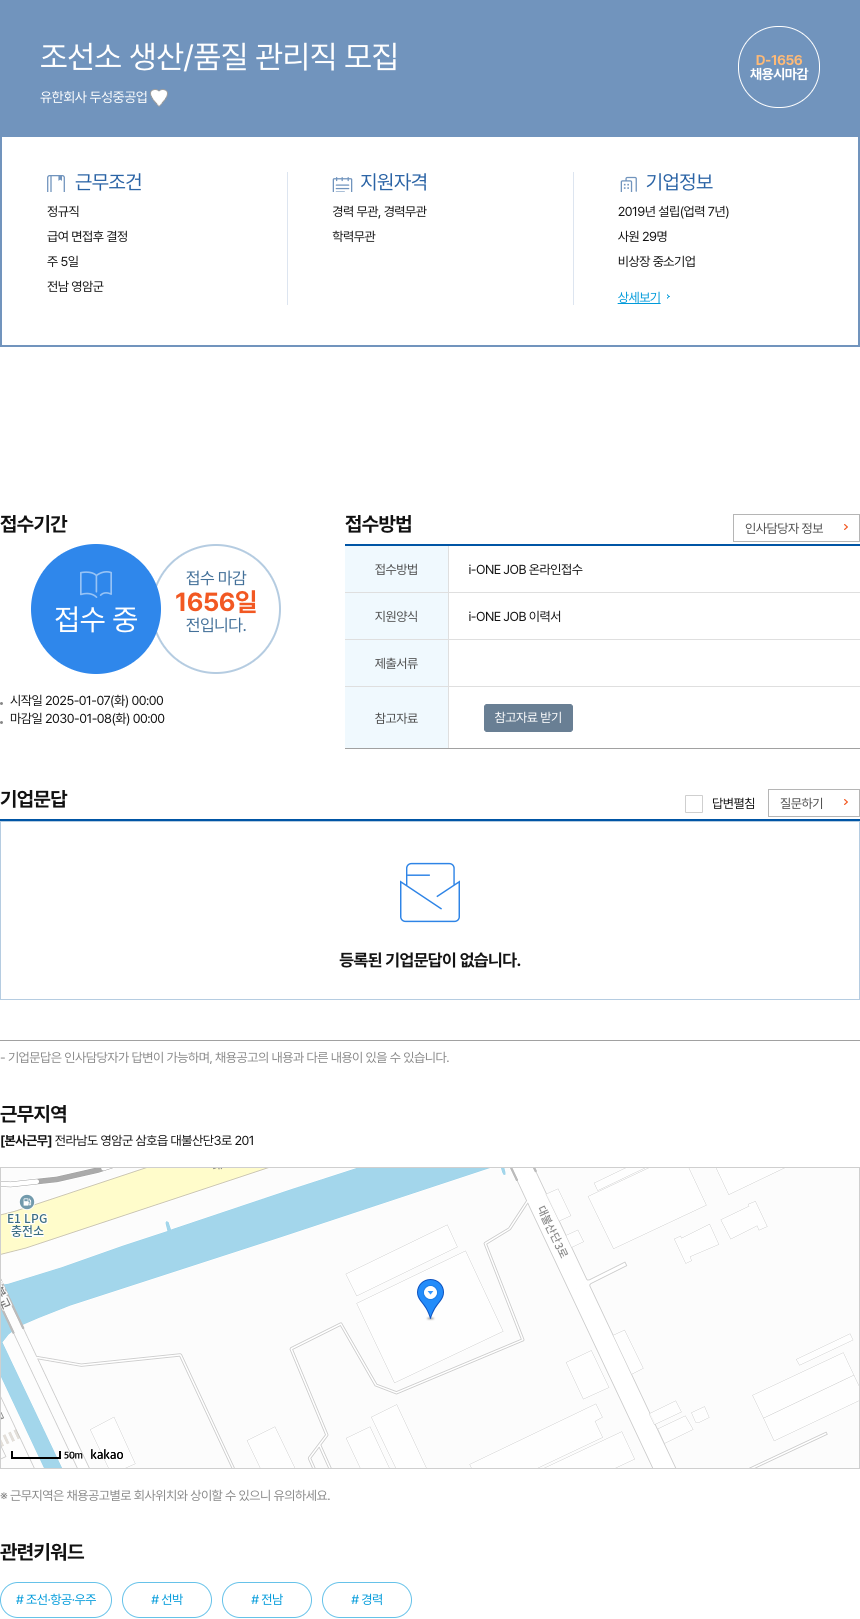This screenshot has width=860, height=1619.
Task: Click the kakao map logo
Action: [x=107, y=1454]
